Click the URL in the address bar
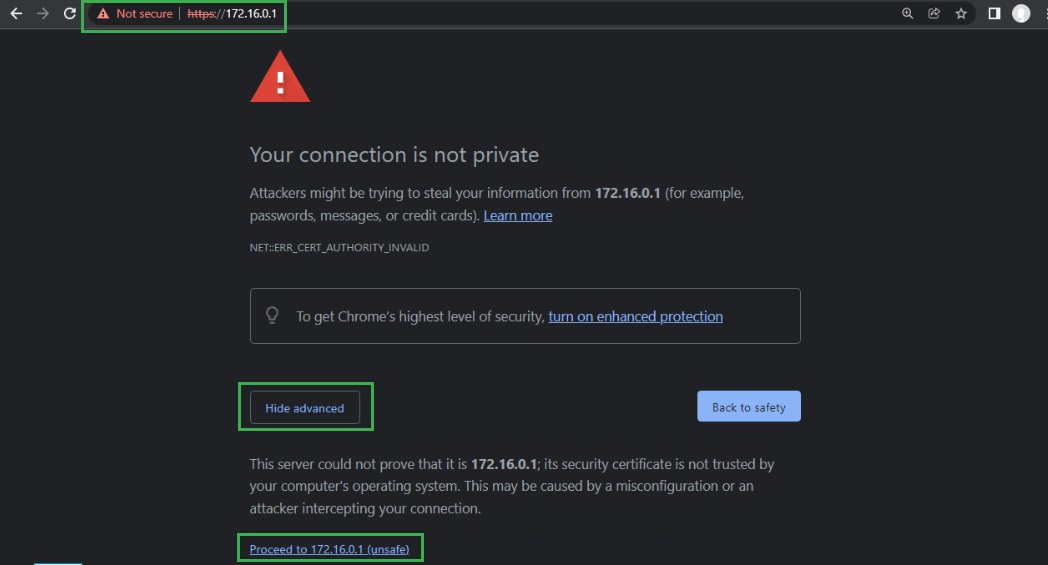Image resolution: width=1048 pixels, height=565 pixels. click(x=232, y=14)
